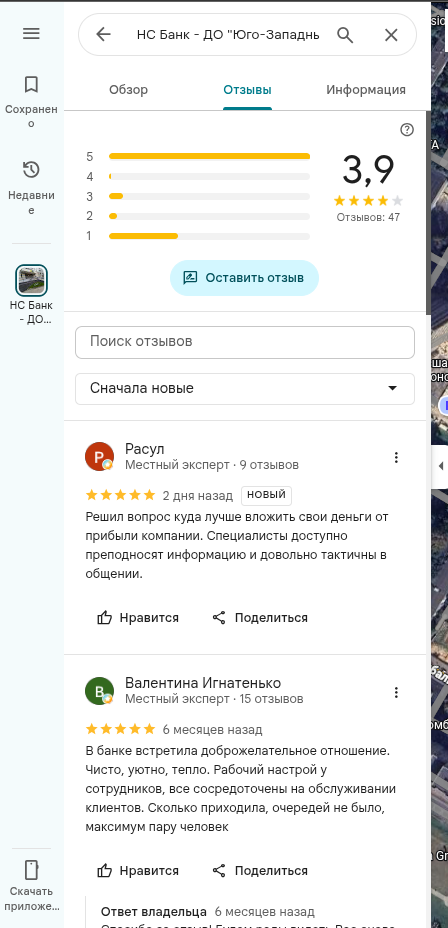The width and height of the screenshot is (448, 928).
Task: Open Валентина Игнатенко's profile avatar
Action: [x=99, y=691]
